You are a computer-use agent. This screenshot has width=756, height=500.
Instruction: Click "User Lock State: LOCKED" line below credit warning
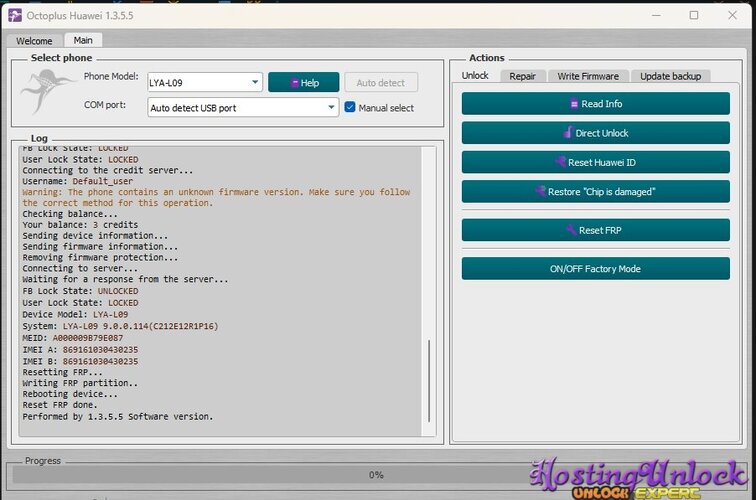click(x=80, y=303)
